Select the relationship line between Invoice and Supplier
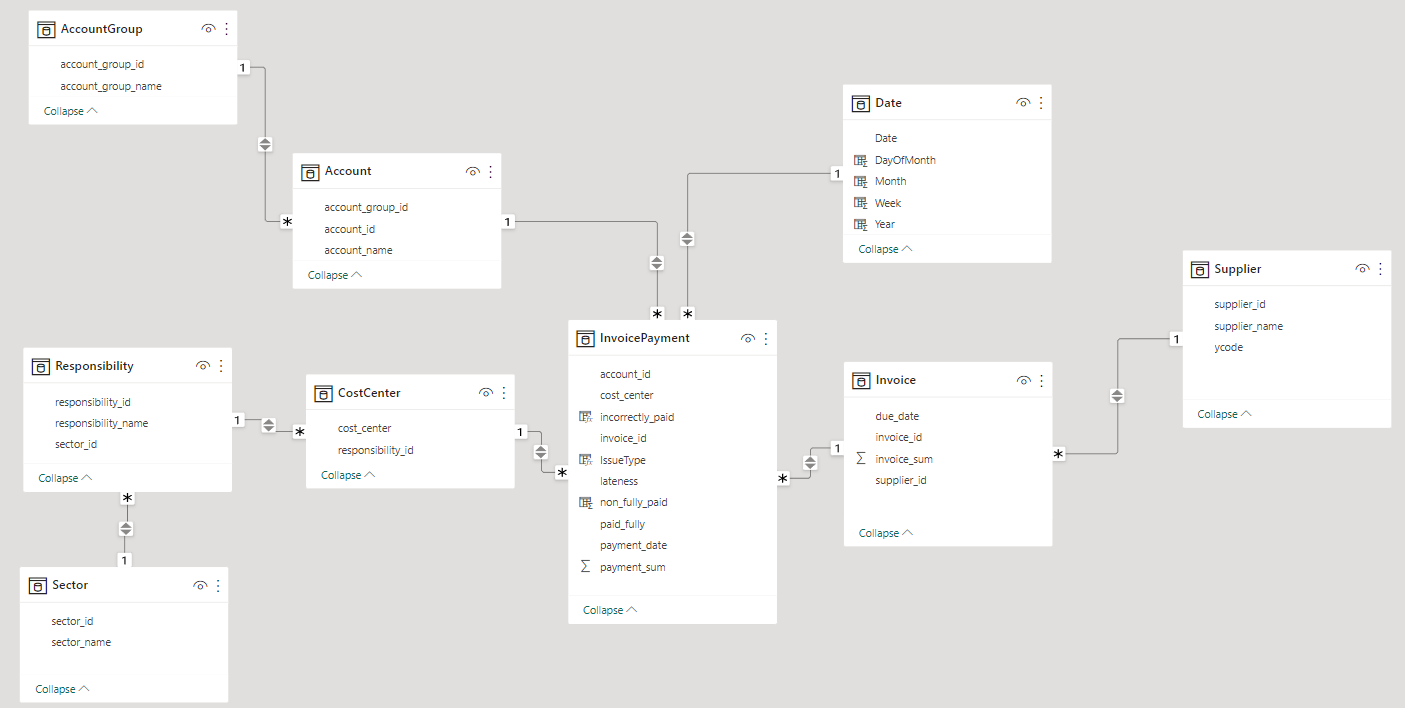1405x708 pixels. pos(1116,395)
